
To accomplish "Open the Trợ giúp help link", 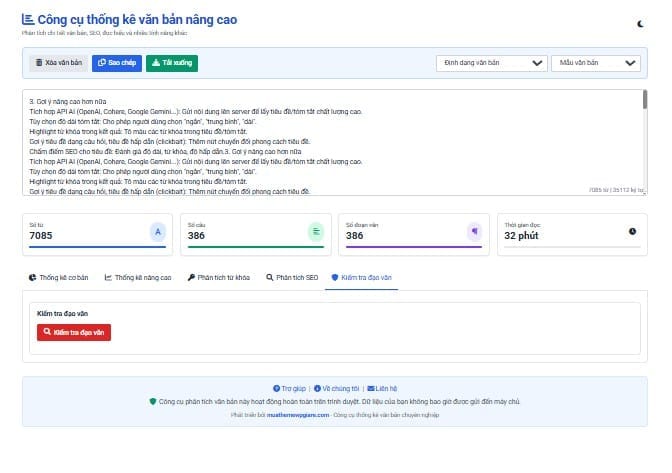I will (289, 387).
